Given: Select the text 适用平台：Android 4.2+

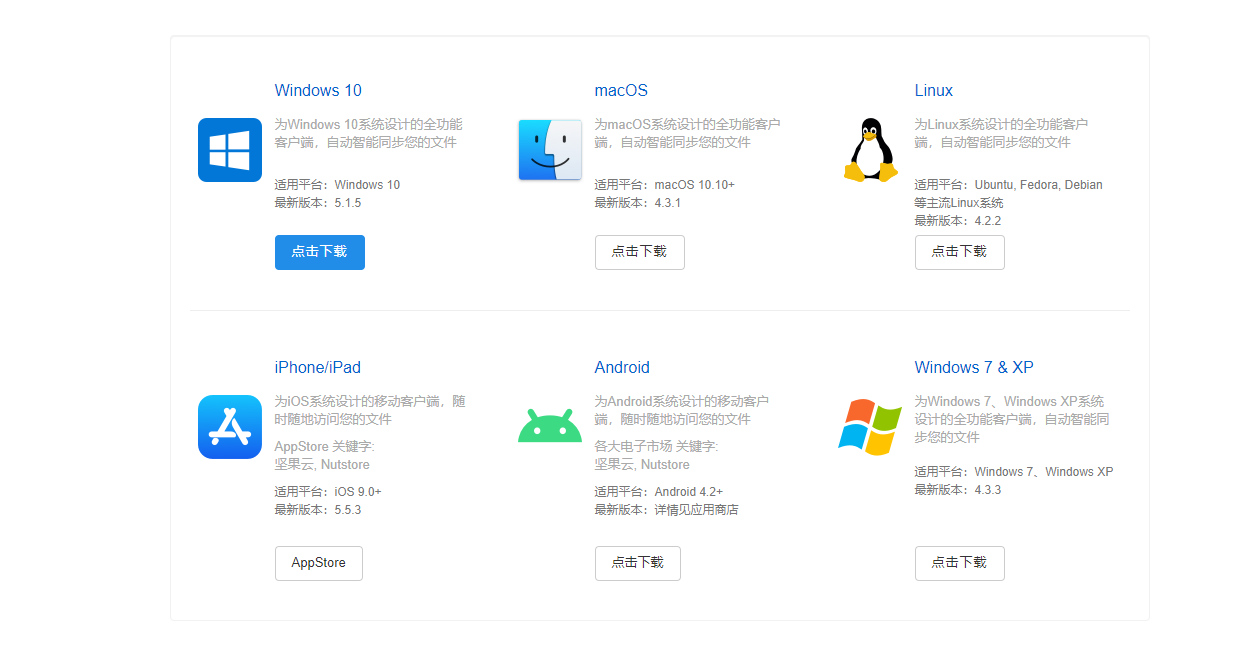Looking at the screenshot, I should pos(659,492).
